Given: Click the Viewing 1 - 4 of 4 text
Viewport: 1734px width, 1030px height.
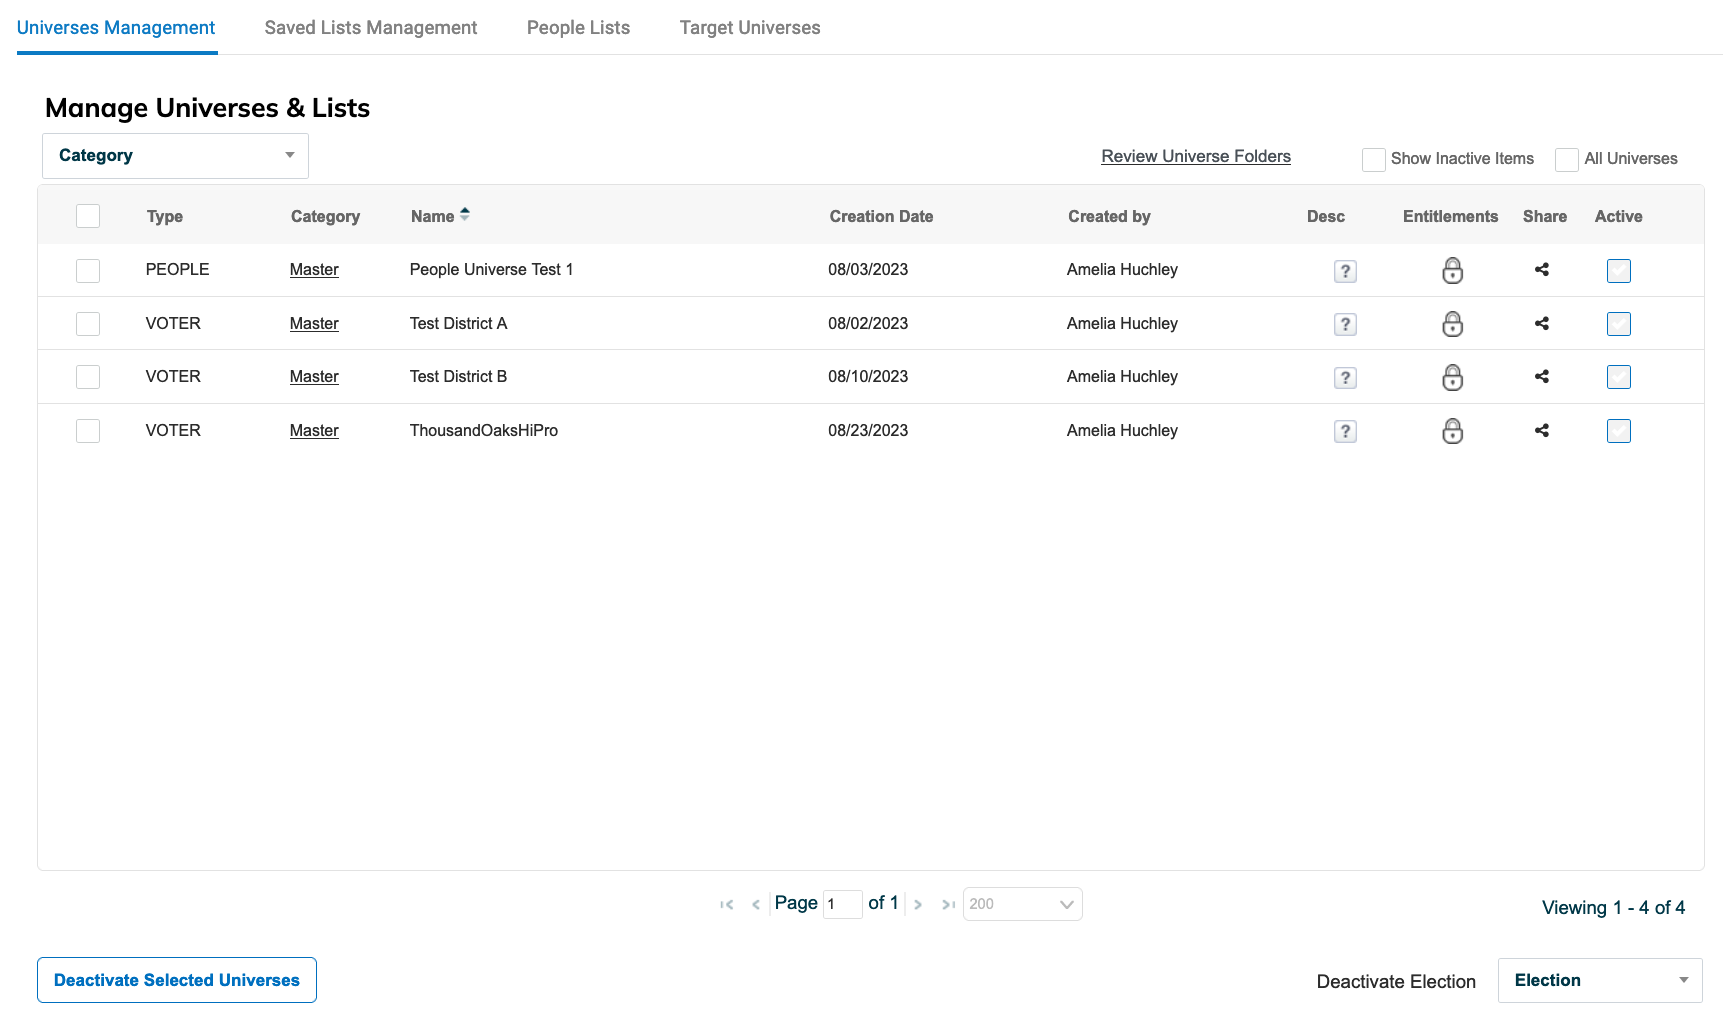Looking at the screenshot, I should click(1613, 908).
